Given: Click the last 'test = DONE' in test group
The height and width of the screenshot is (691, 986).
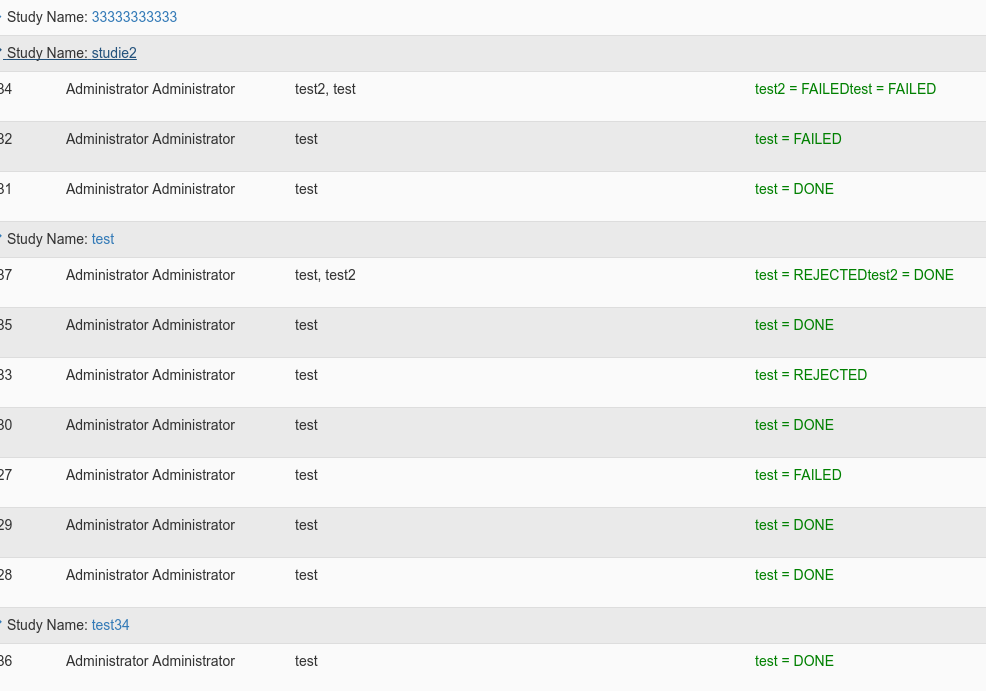Looking at the screenshot, I should coord(794,575).
